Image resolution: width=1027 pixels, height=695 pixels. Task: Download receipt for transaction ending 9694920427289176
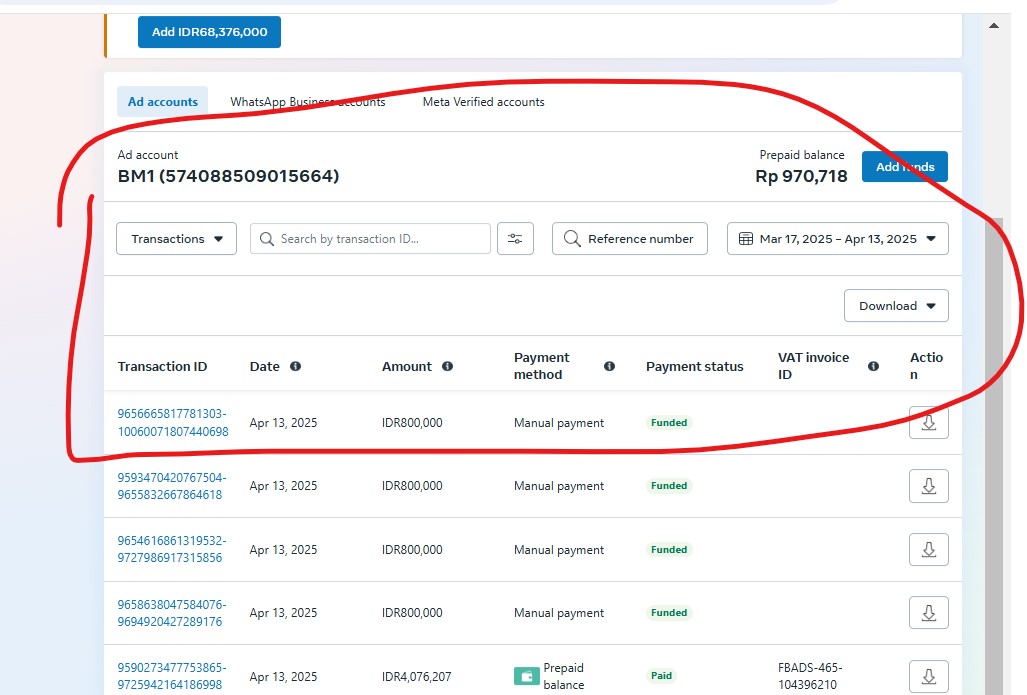click(x=928, y=613)
